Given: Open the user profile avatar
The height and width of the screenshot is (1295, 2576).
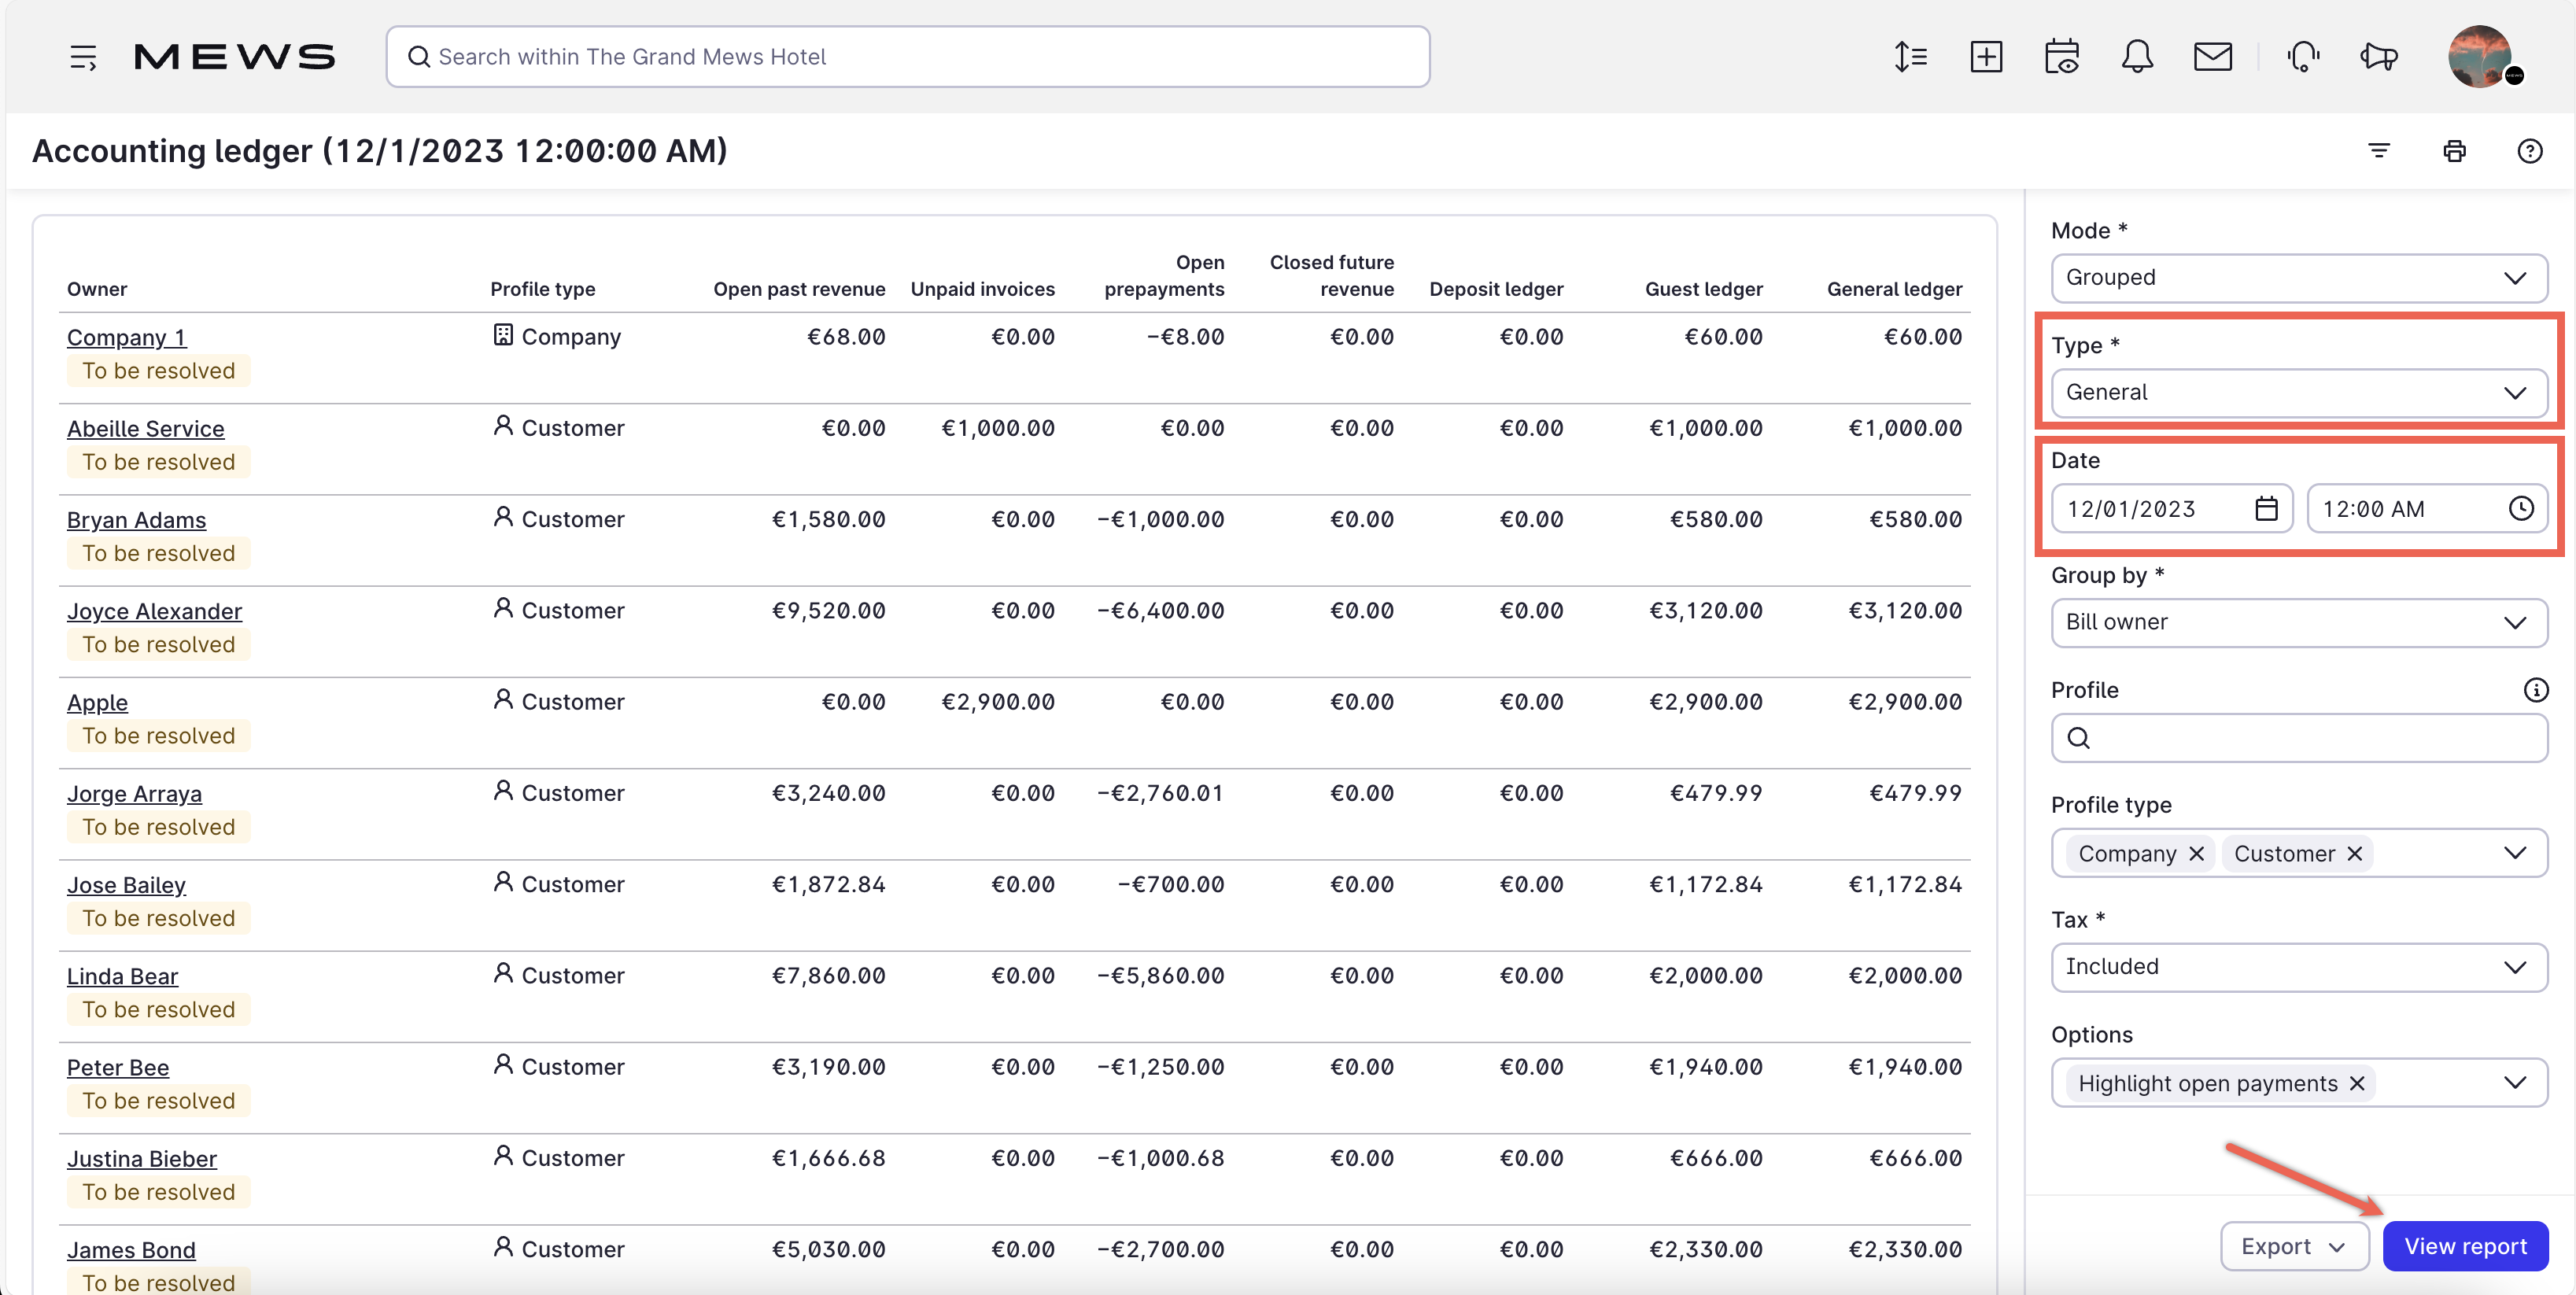Looking at the screenshot, I should [2480, 57].
